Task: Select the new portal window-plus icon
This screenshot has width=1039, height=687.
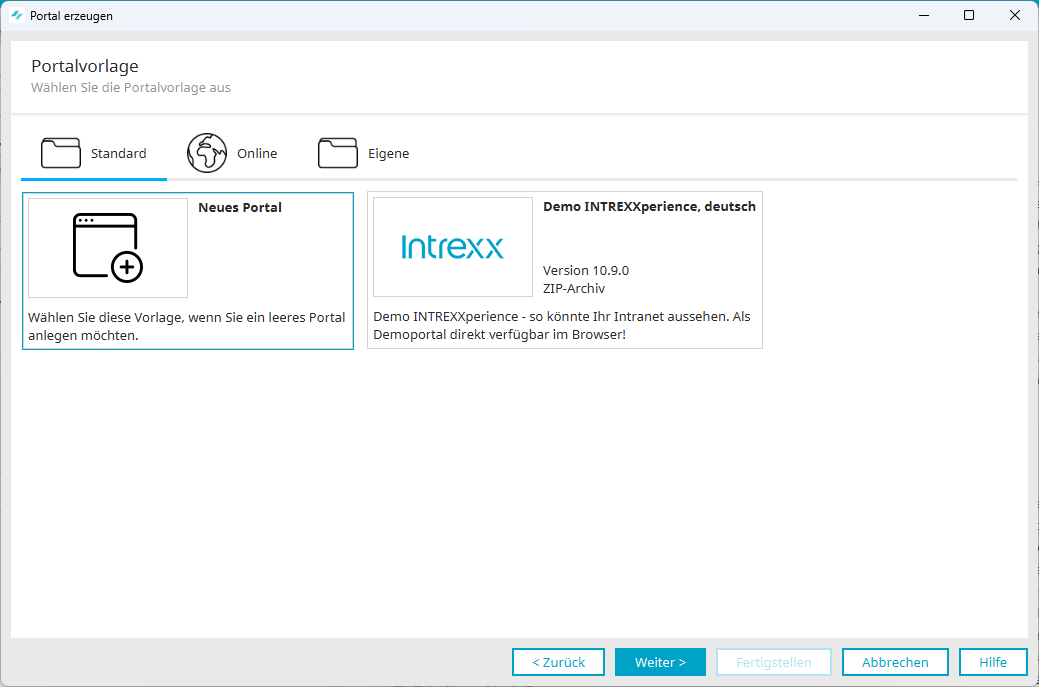Action: [108, 247]
